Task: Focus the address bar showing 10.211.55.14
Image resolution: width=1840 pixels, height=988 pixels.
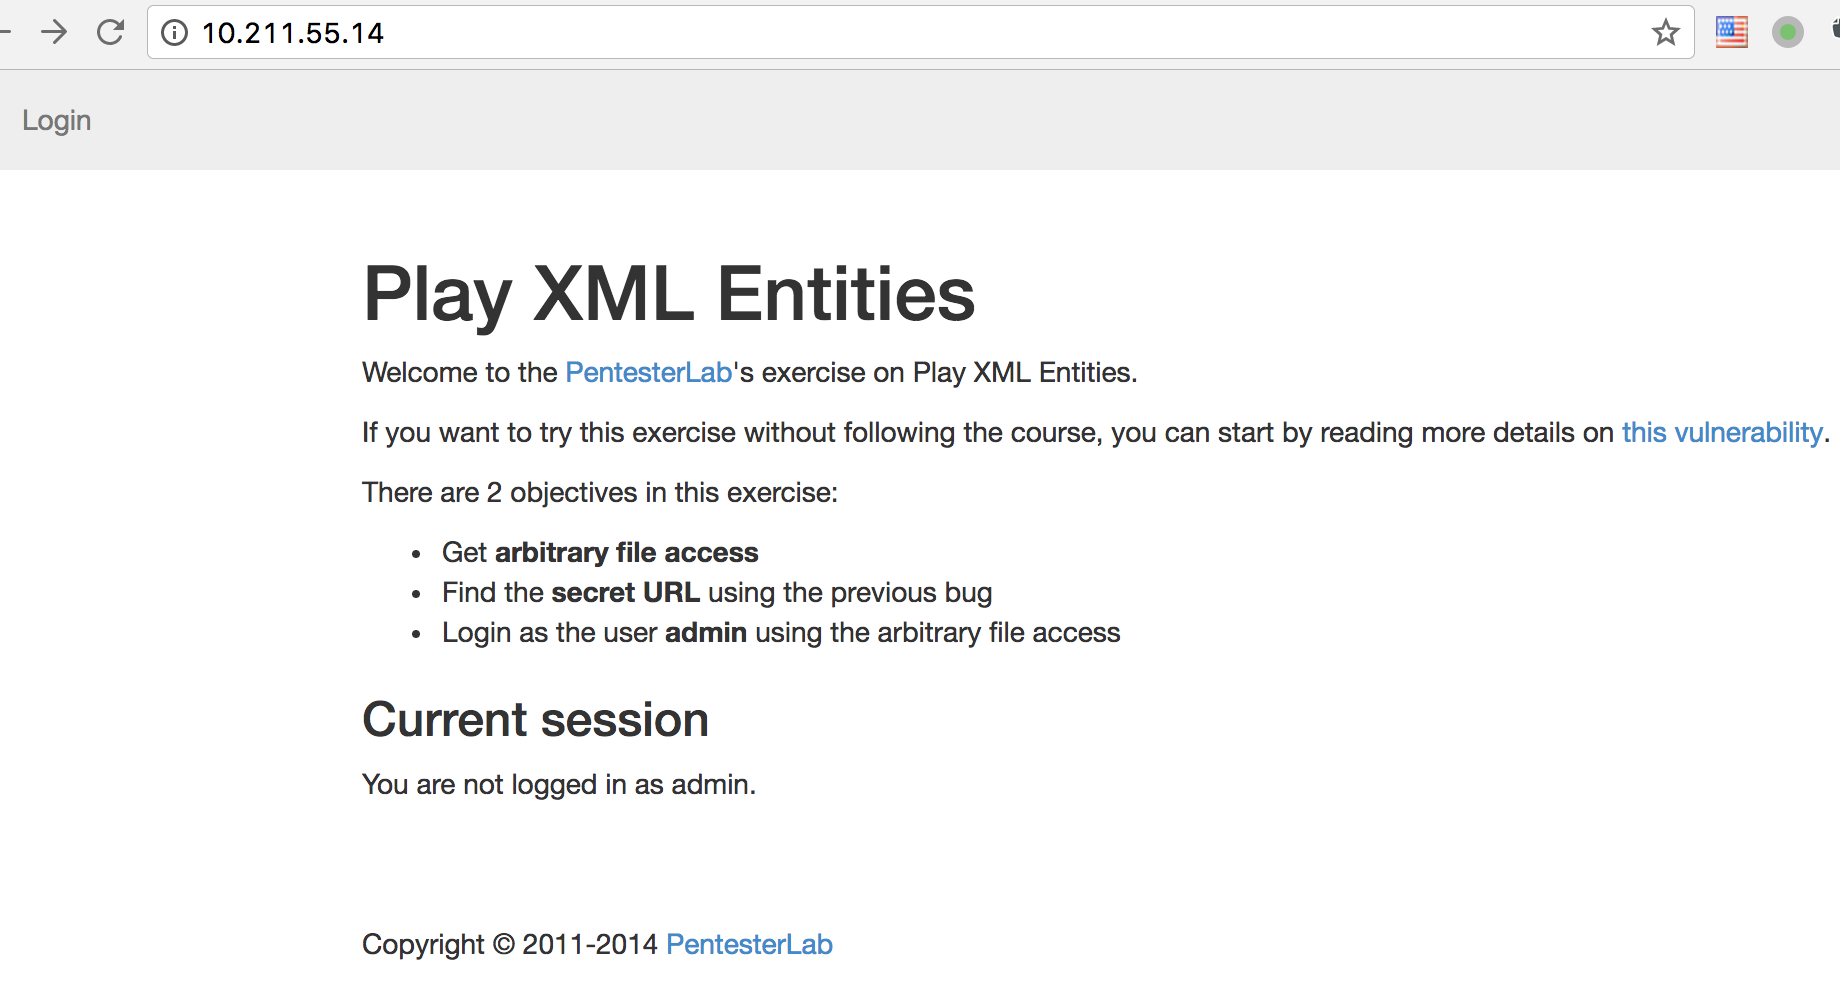Action: [x=920, y=33]
